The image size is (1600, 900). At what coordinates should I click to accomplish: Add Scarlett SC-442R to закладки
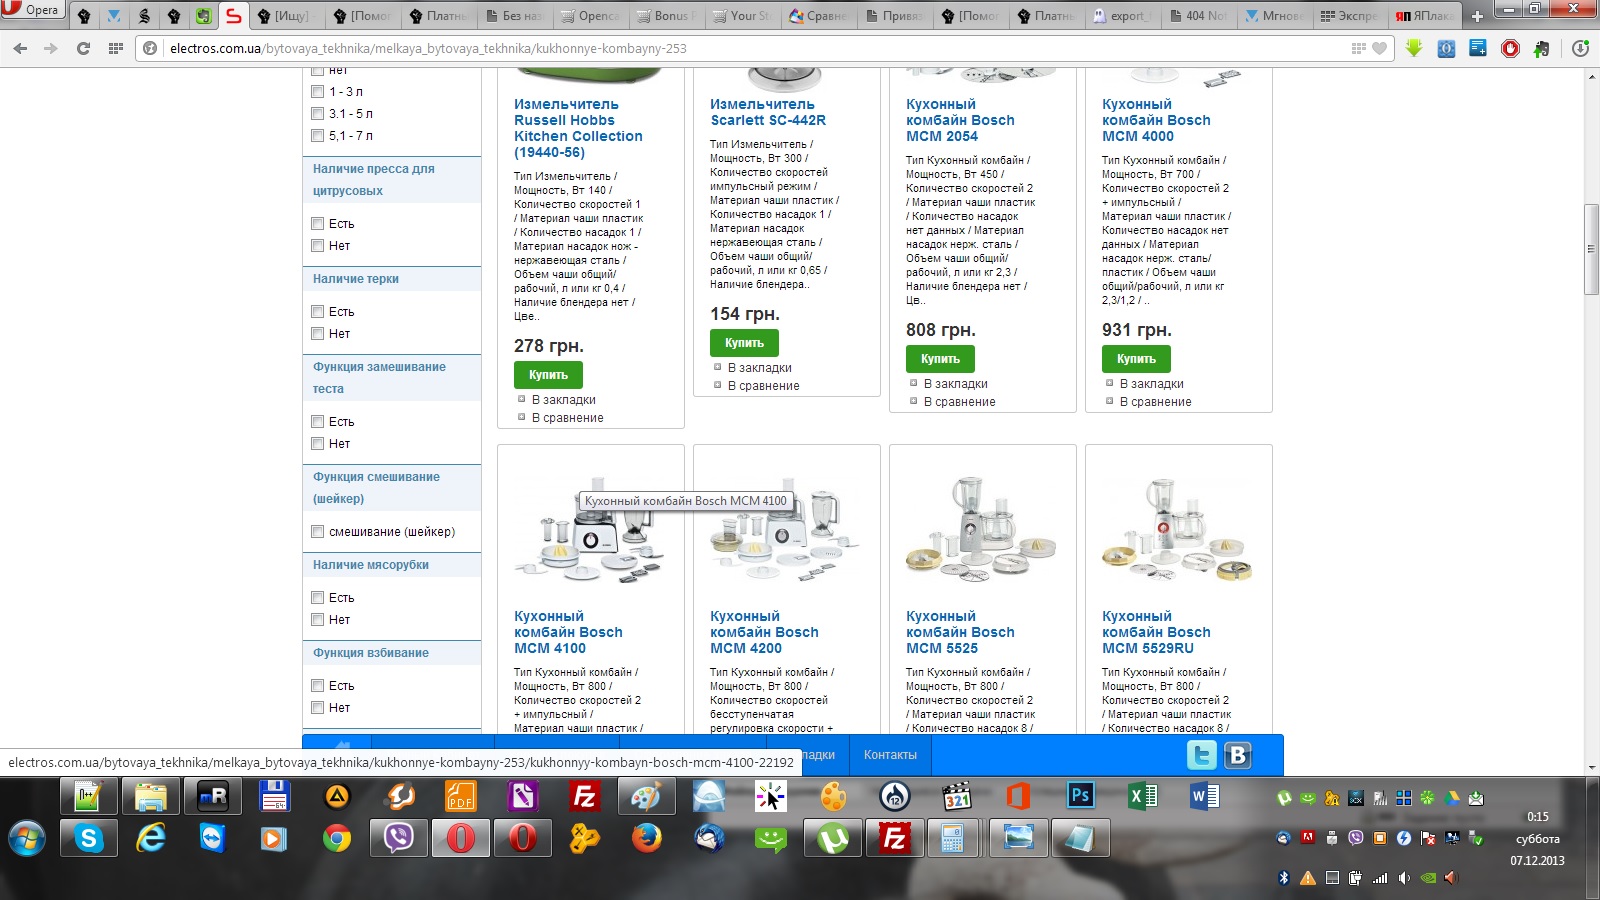[759, 368]
